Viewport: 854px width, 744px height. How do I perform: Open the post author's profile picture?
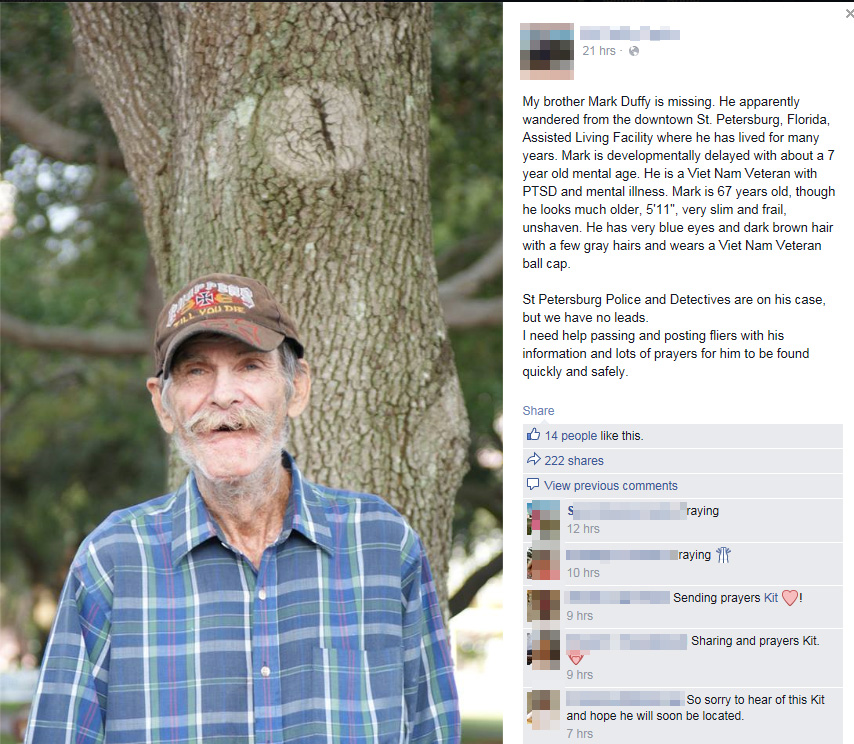[547, 51]
